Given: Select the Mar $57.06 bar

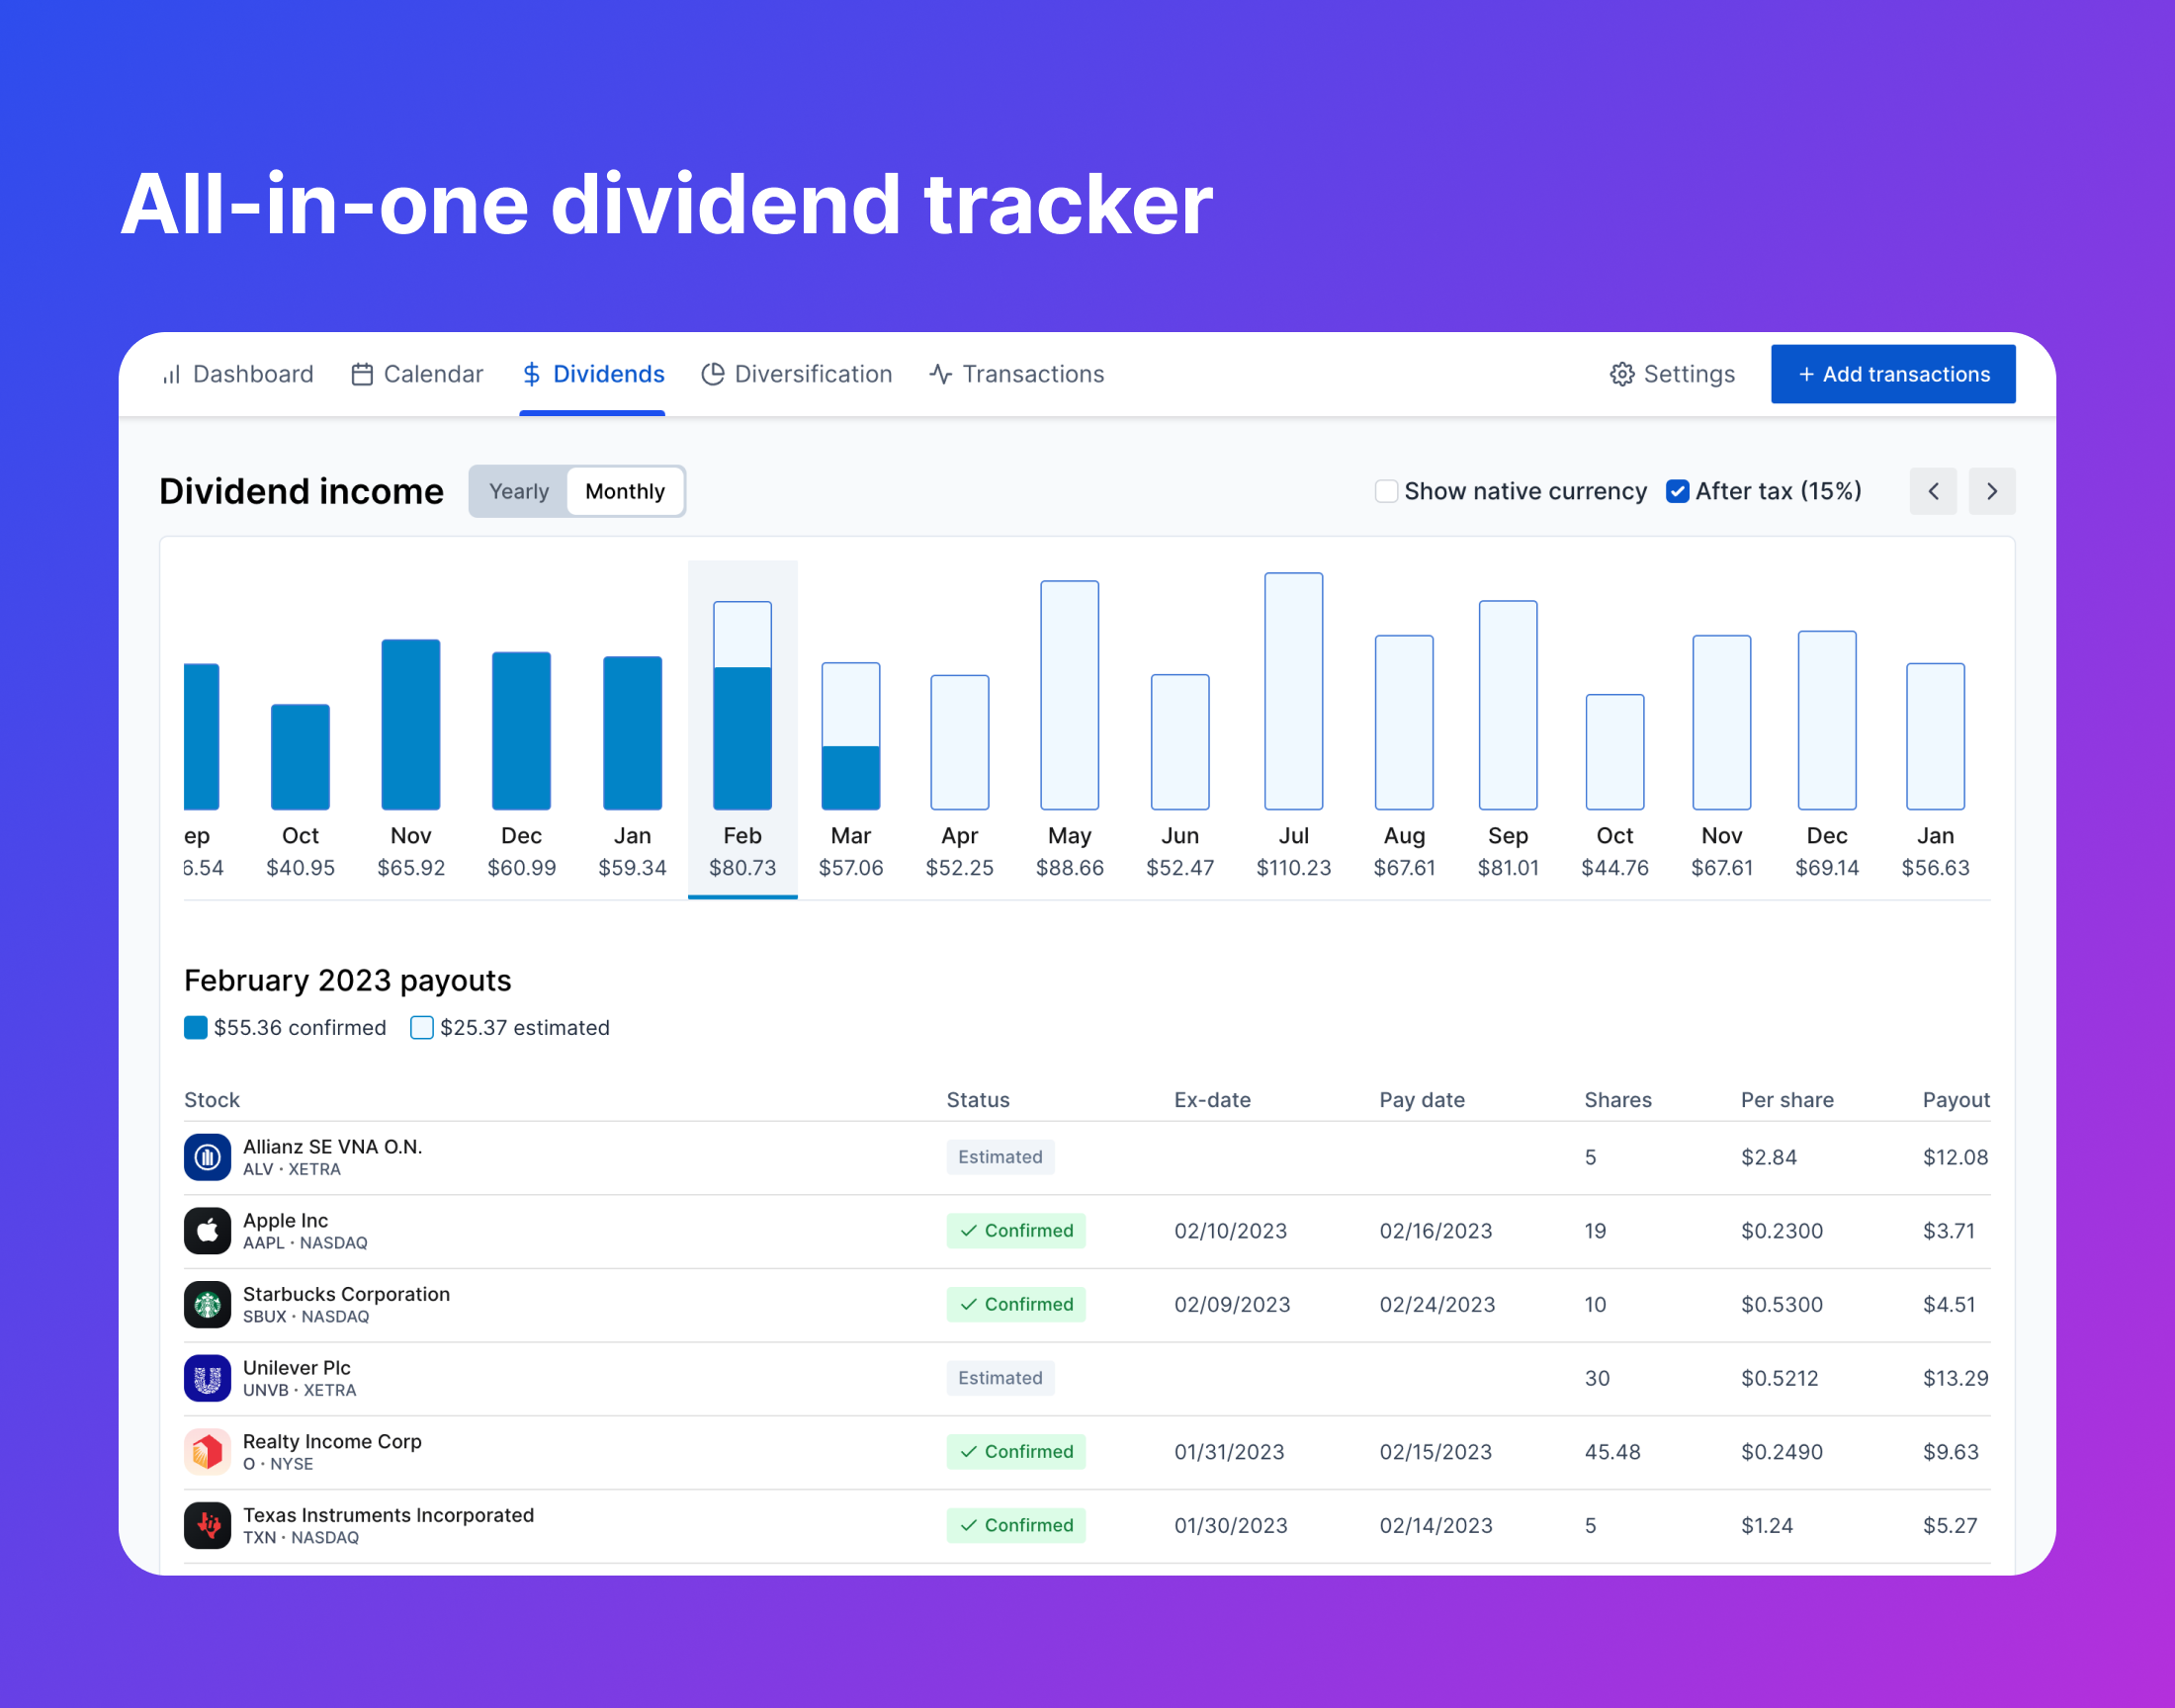Looking at the screenshot, I should [851, 736].
